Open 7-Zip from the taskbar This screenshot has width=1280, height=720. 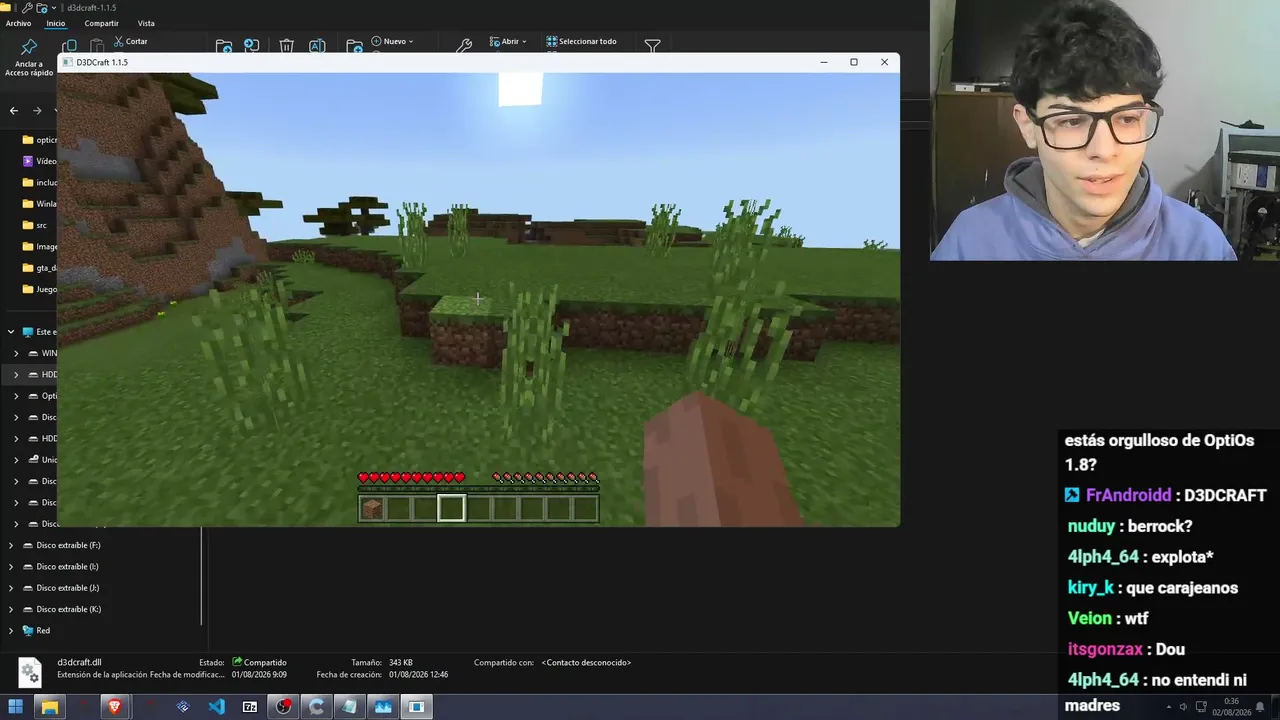(x=250, y=707)
